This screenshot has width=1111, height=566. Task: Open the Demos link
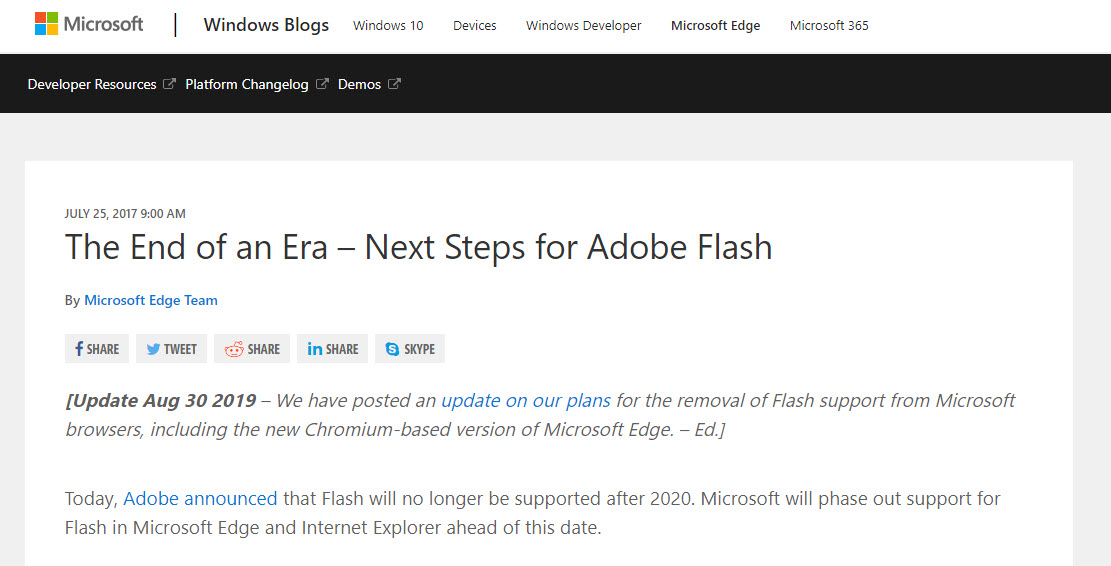pos(359,84)
